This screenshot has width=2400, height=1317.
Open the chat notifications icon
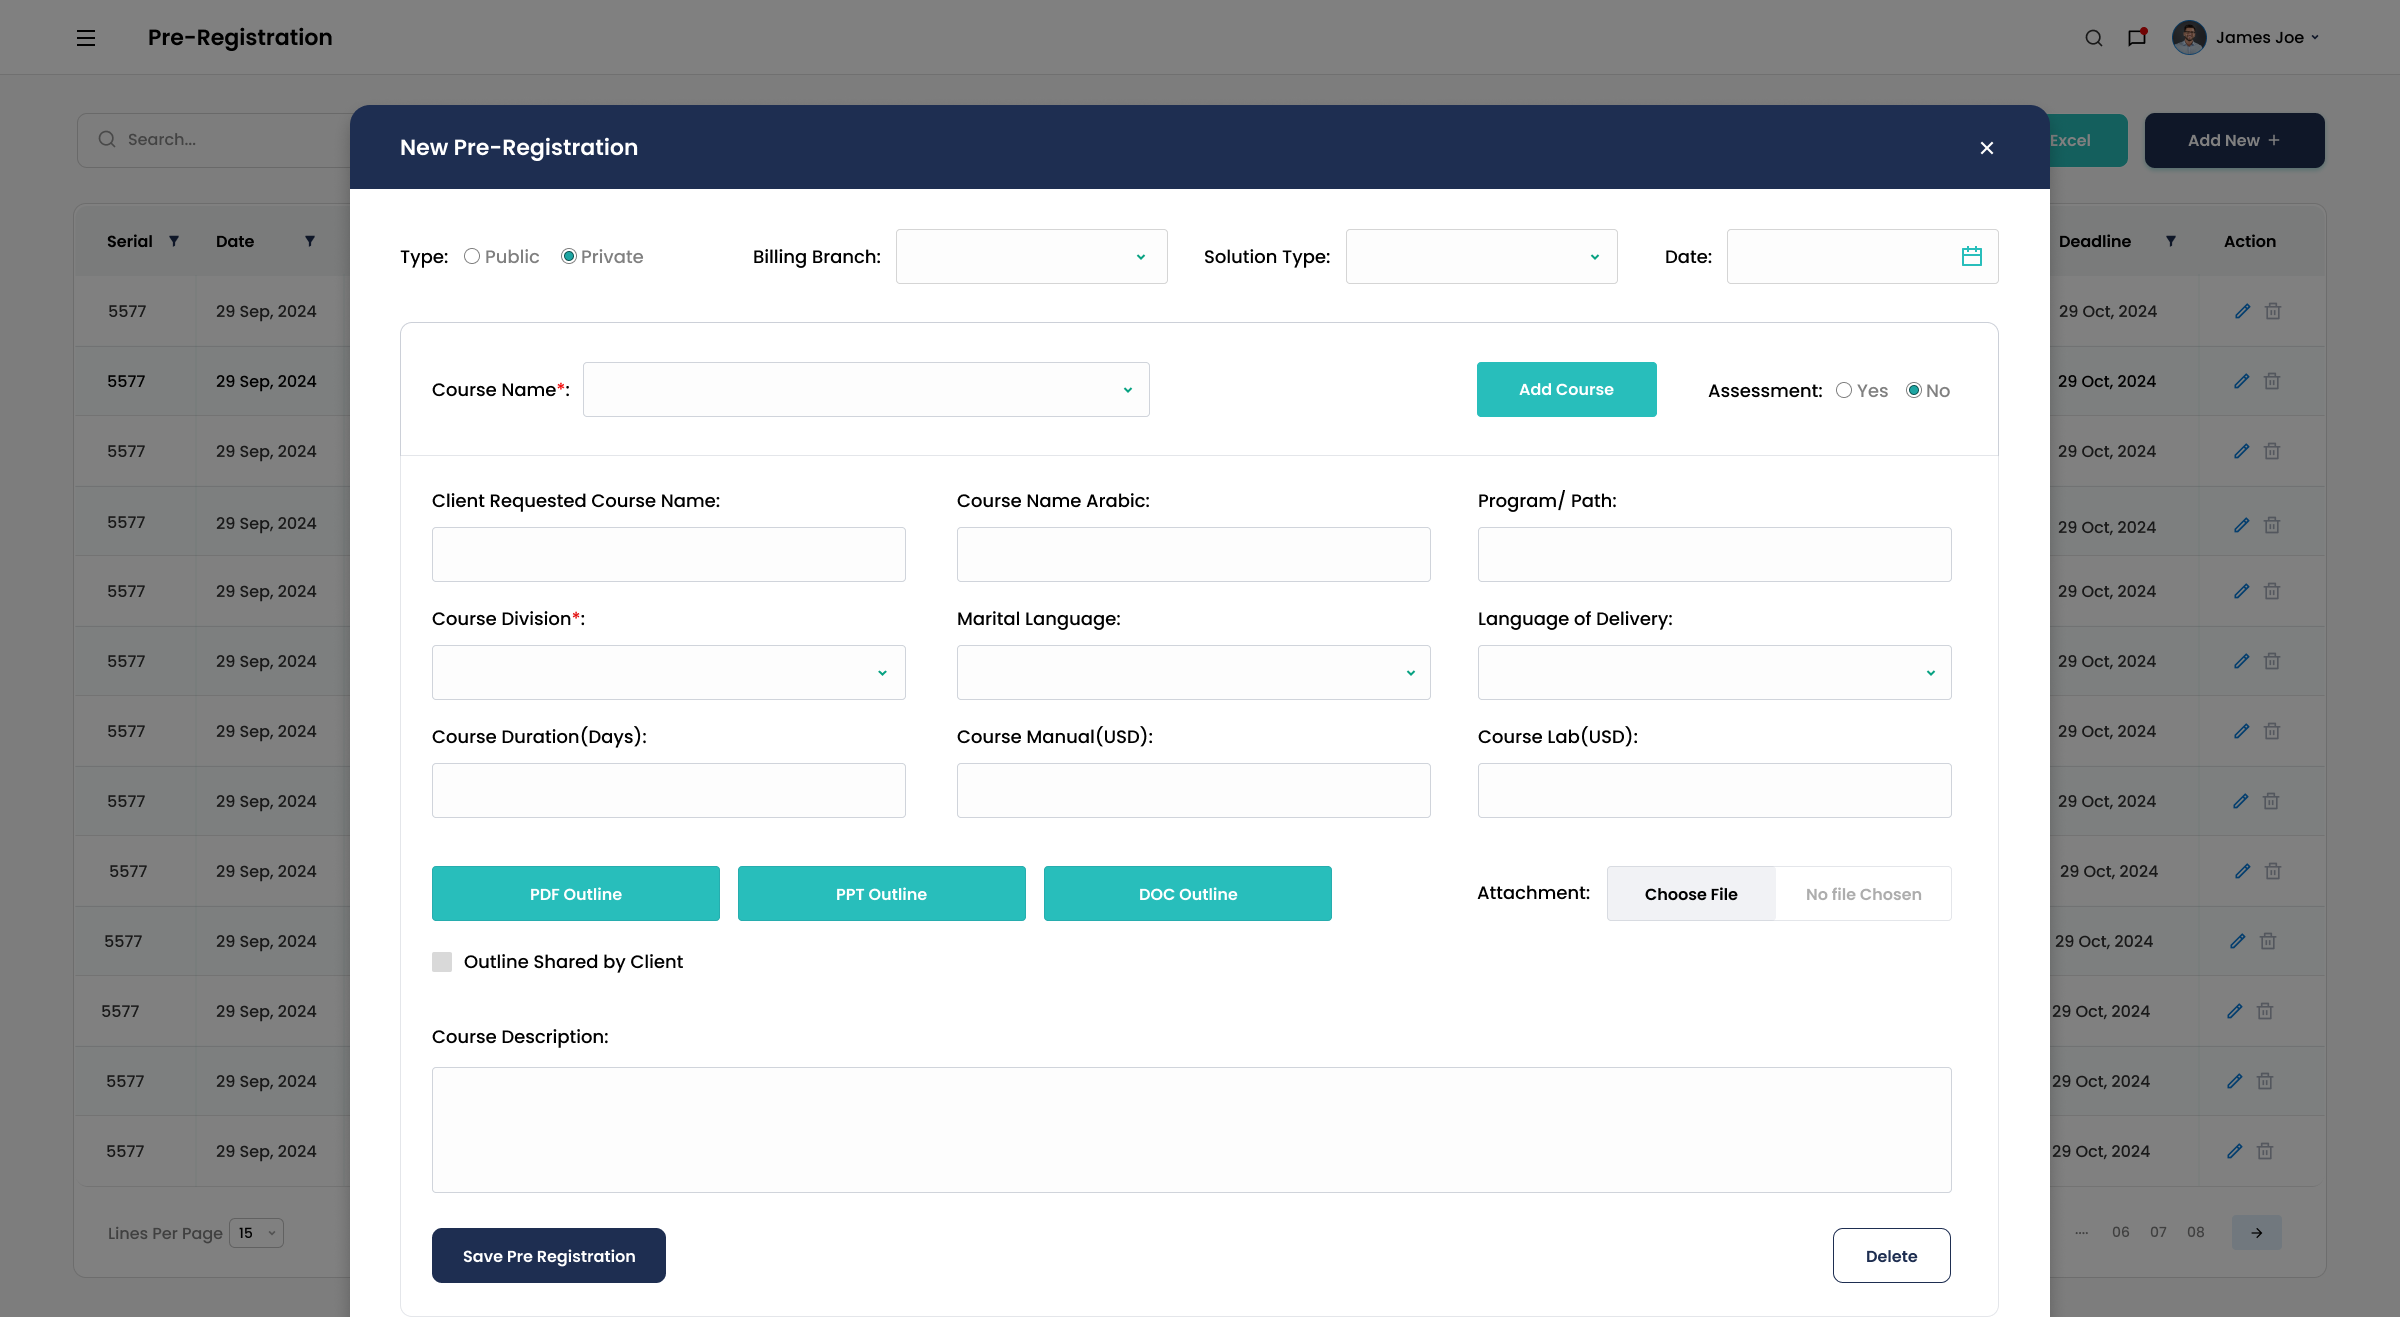(2136, 37)
